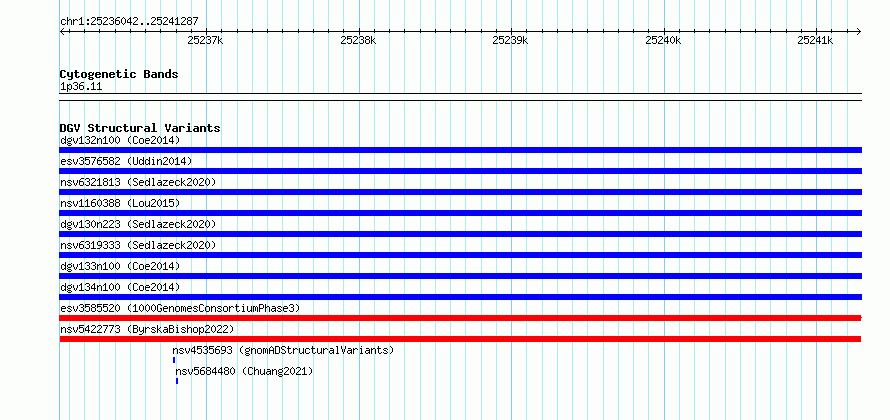890x420 pixels.
Task: Click the Cytogenetic Bands track title
Action: [x=119, y=74]
